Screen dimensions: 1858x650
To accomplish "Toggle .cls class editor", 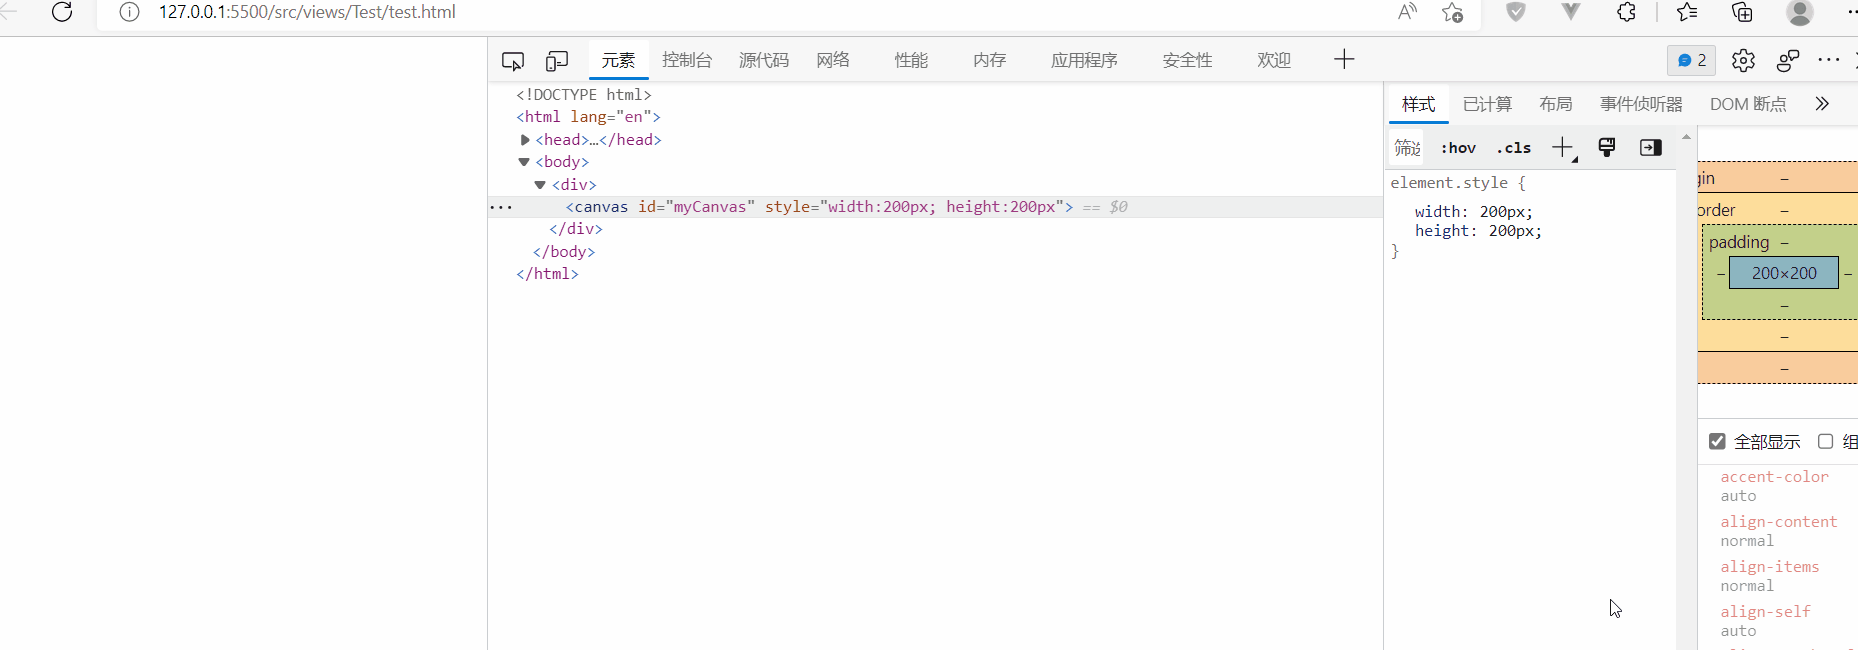I will tap(1514, 148).
